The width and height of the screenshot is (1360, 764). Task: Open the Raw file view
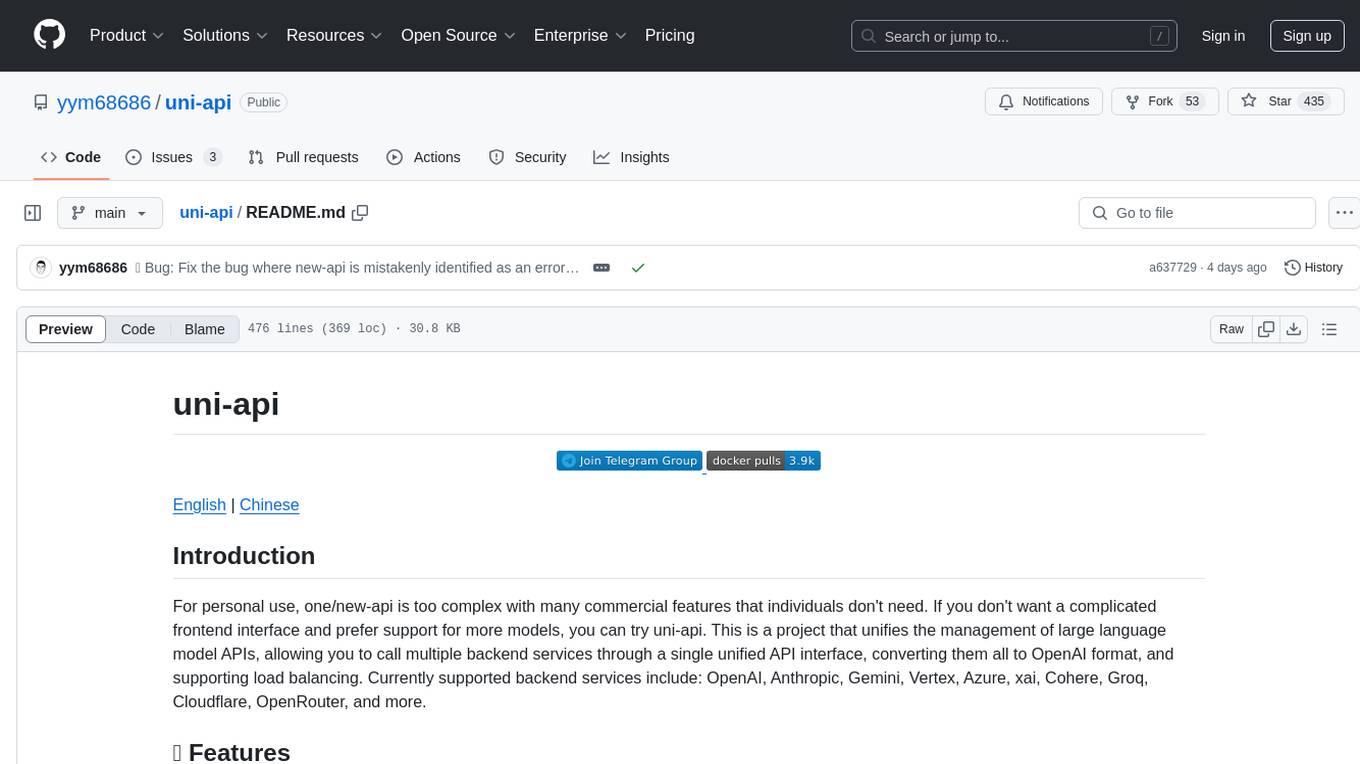[x=1231, y=329]
